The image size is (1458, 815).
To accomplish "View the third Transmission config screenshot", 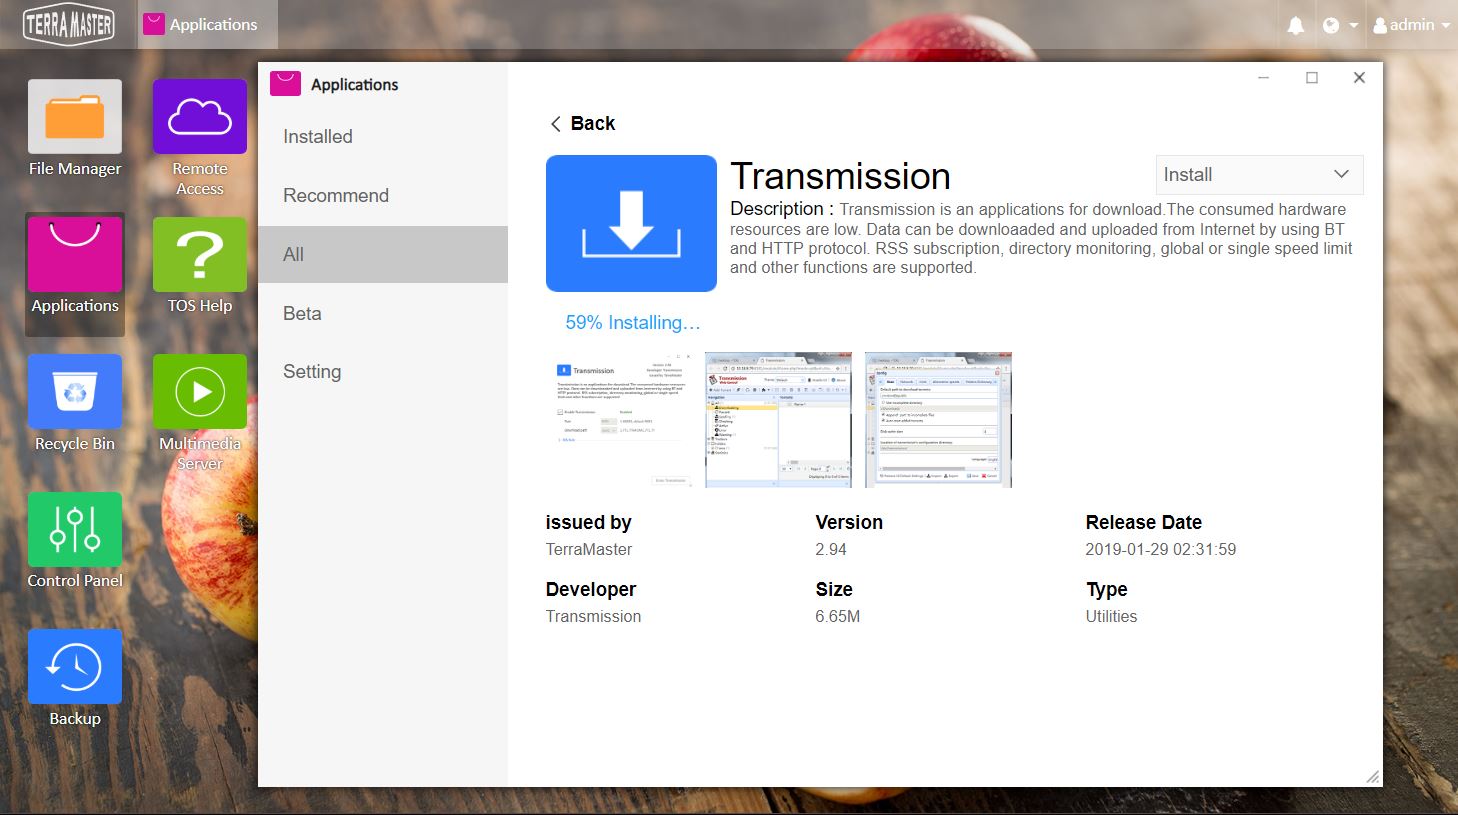I will click(938, 420).
